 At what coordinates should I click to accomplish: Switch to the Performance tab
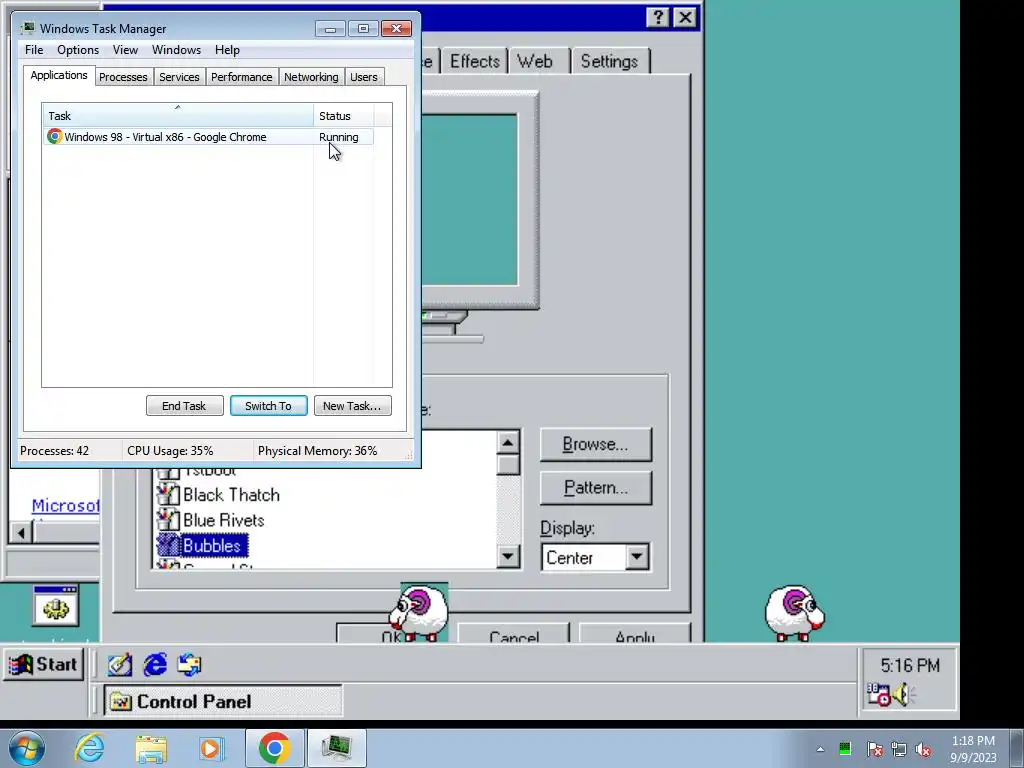click(242, 77)
